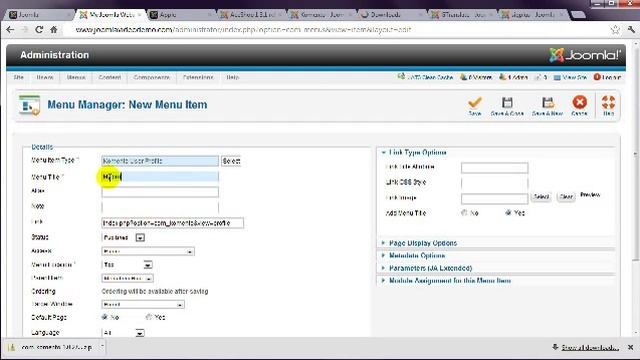The width and height of the screenshot is (640, 360).
Task: Click the Note input field
Action: [x=160, y=207]
